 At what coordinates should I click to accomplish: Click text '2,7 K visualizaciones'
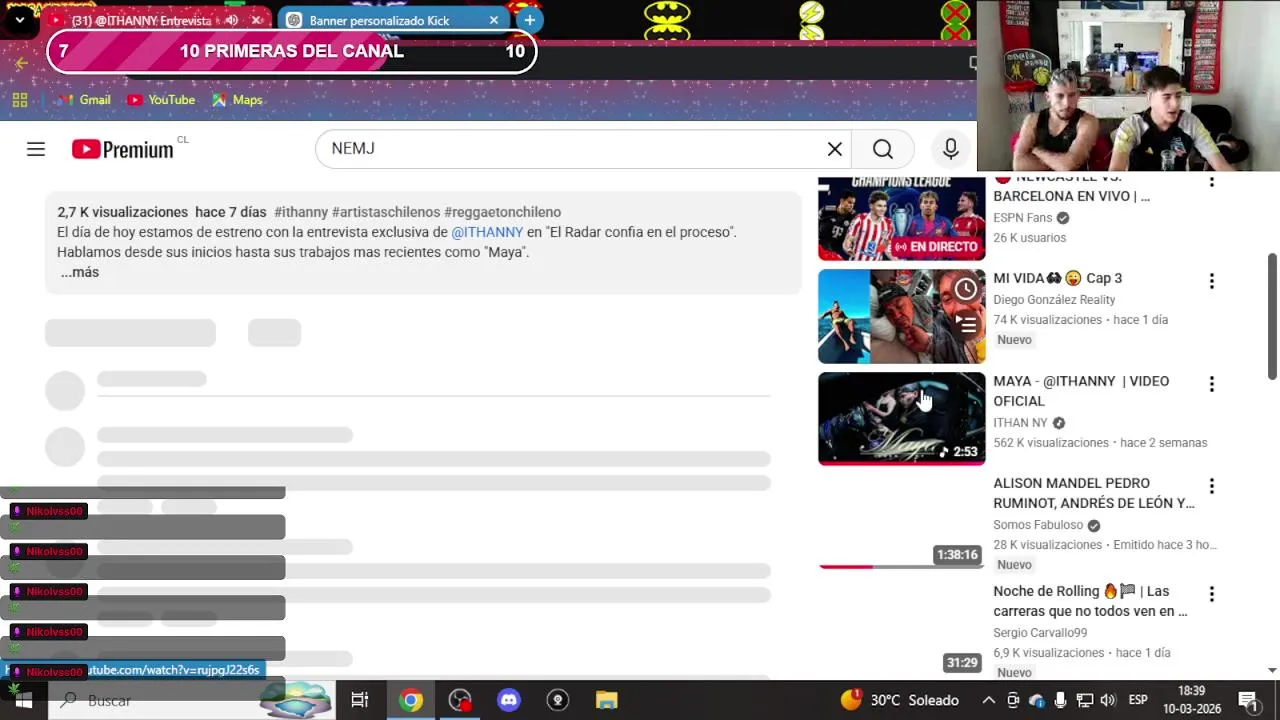(123, 212)
